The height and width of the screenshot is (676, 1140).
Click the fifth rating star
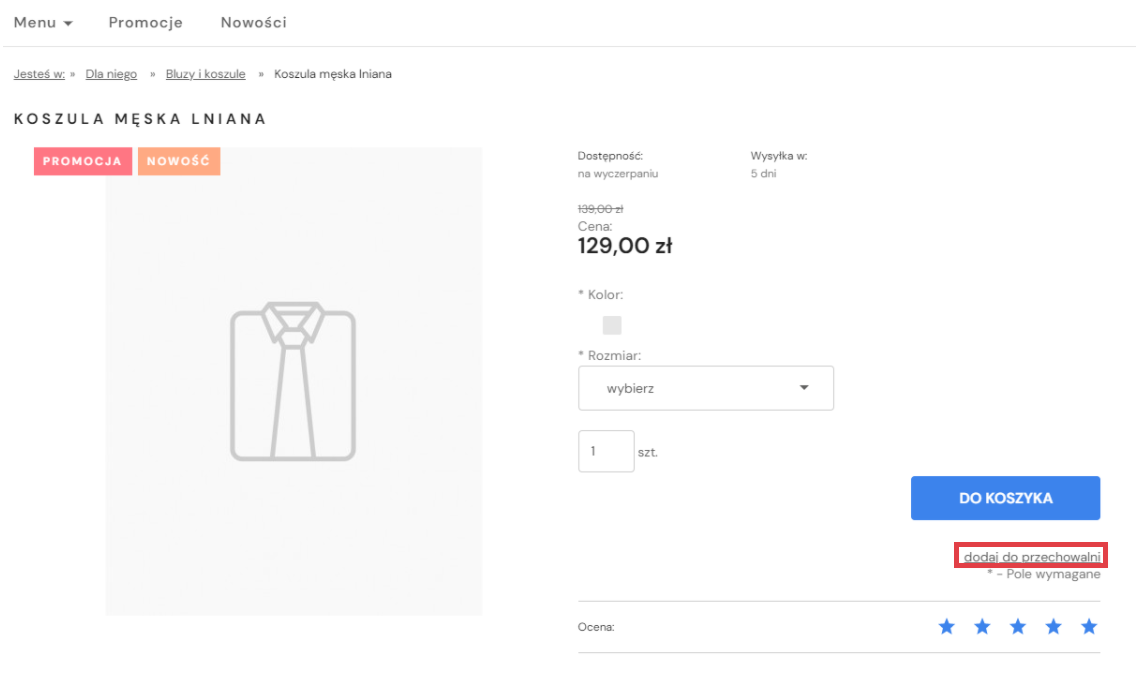coord(1089,627)
